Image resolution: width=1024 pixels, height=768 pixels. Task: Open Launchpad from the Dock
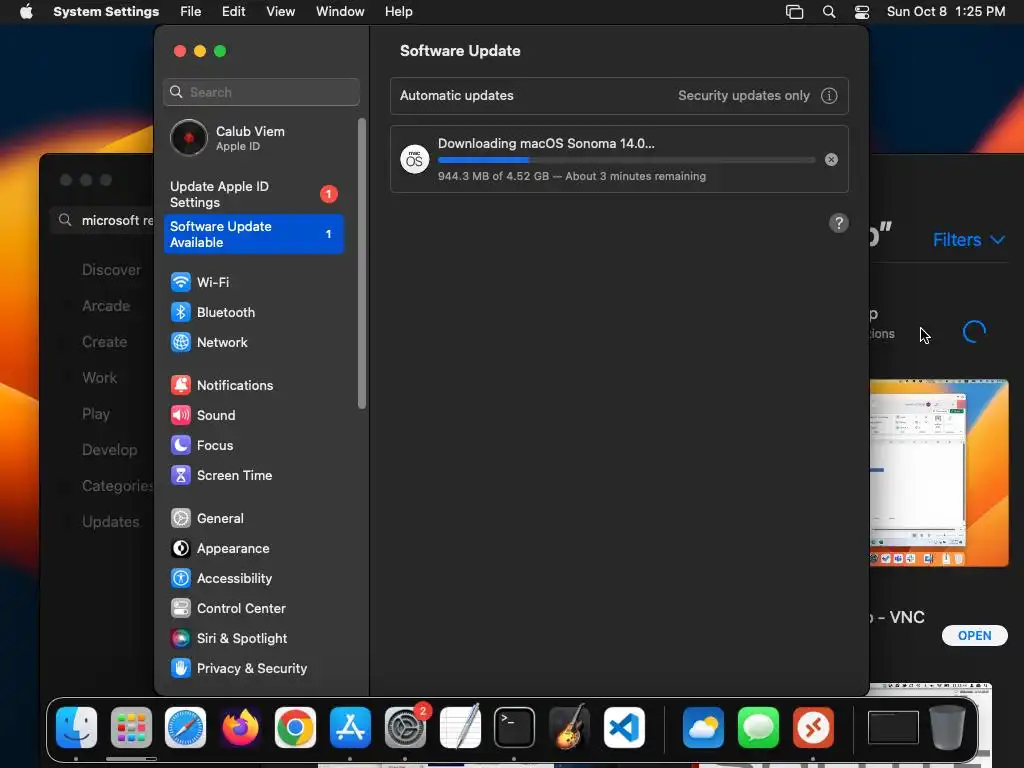point(131,727)
